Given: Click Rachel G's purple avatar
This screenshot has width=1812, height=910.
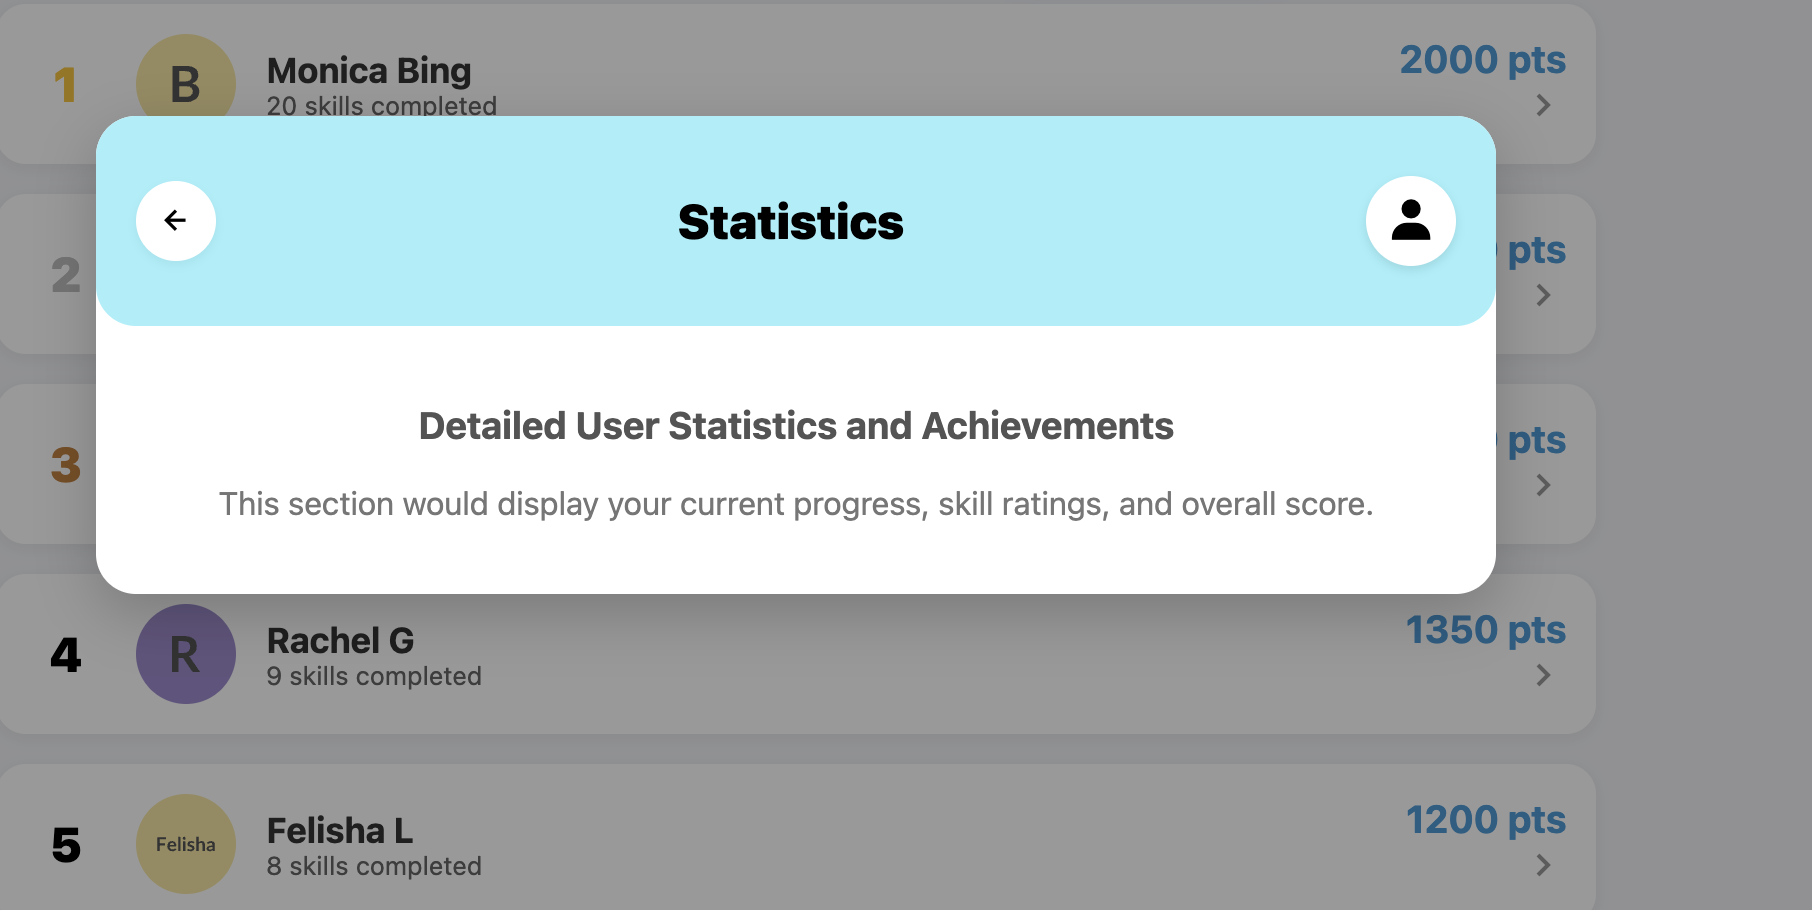Looking at the screenshot, I should click(x=186, y=653).
